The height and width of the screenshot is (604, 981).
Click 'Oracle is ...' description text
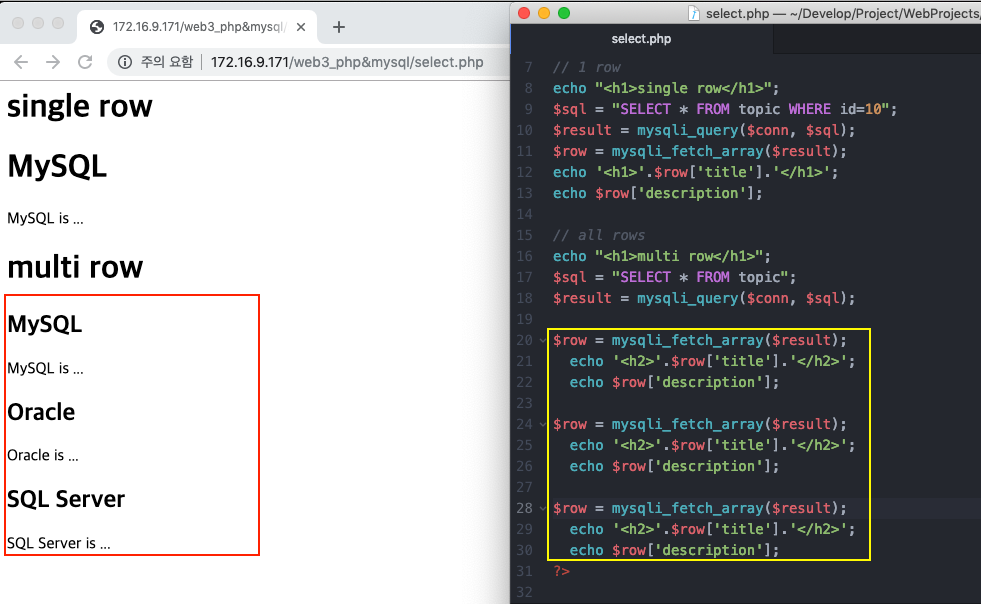[x=43, y=455]
